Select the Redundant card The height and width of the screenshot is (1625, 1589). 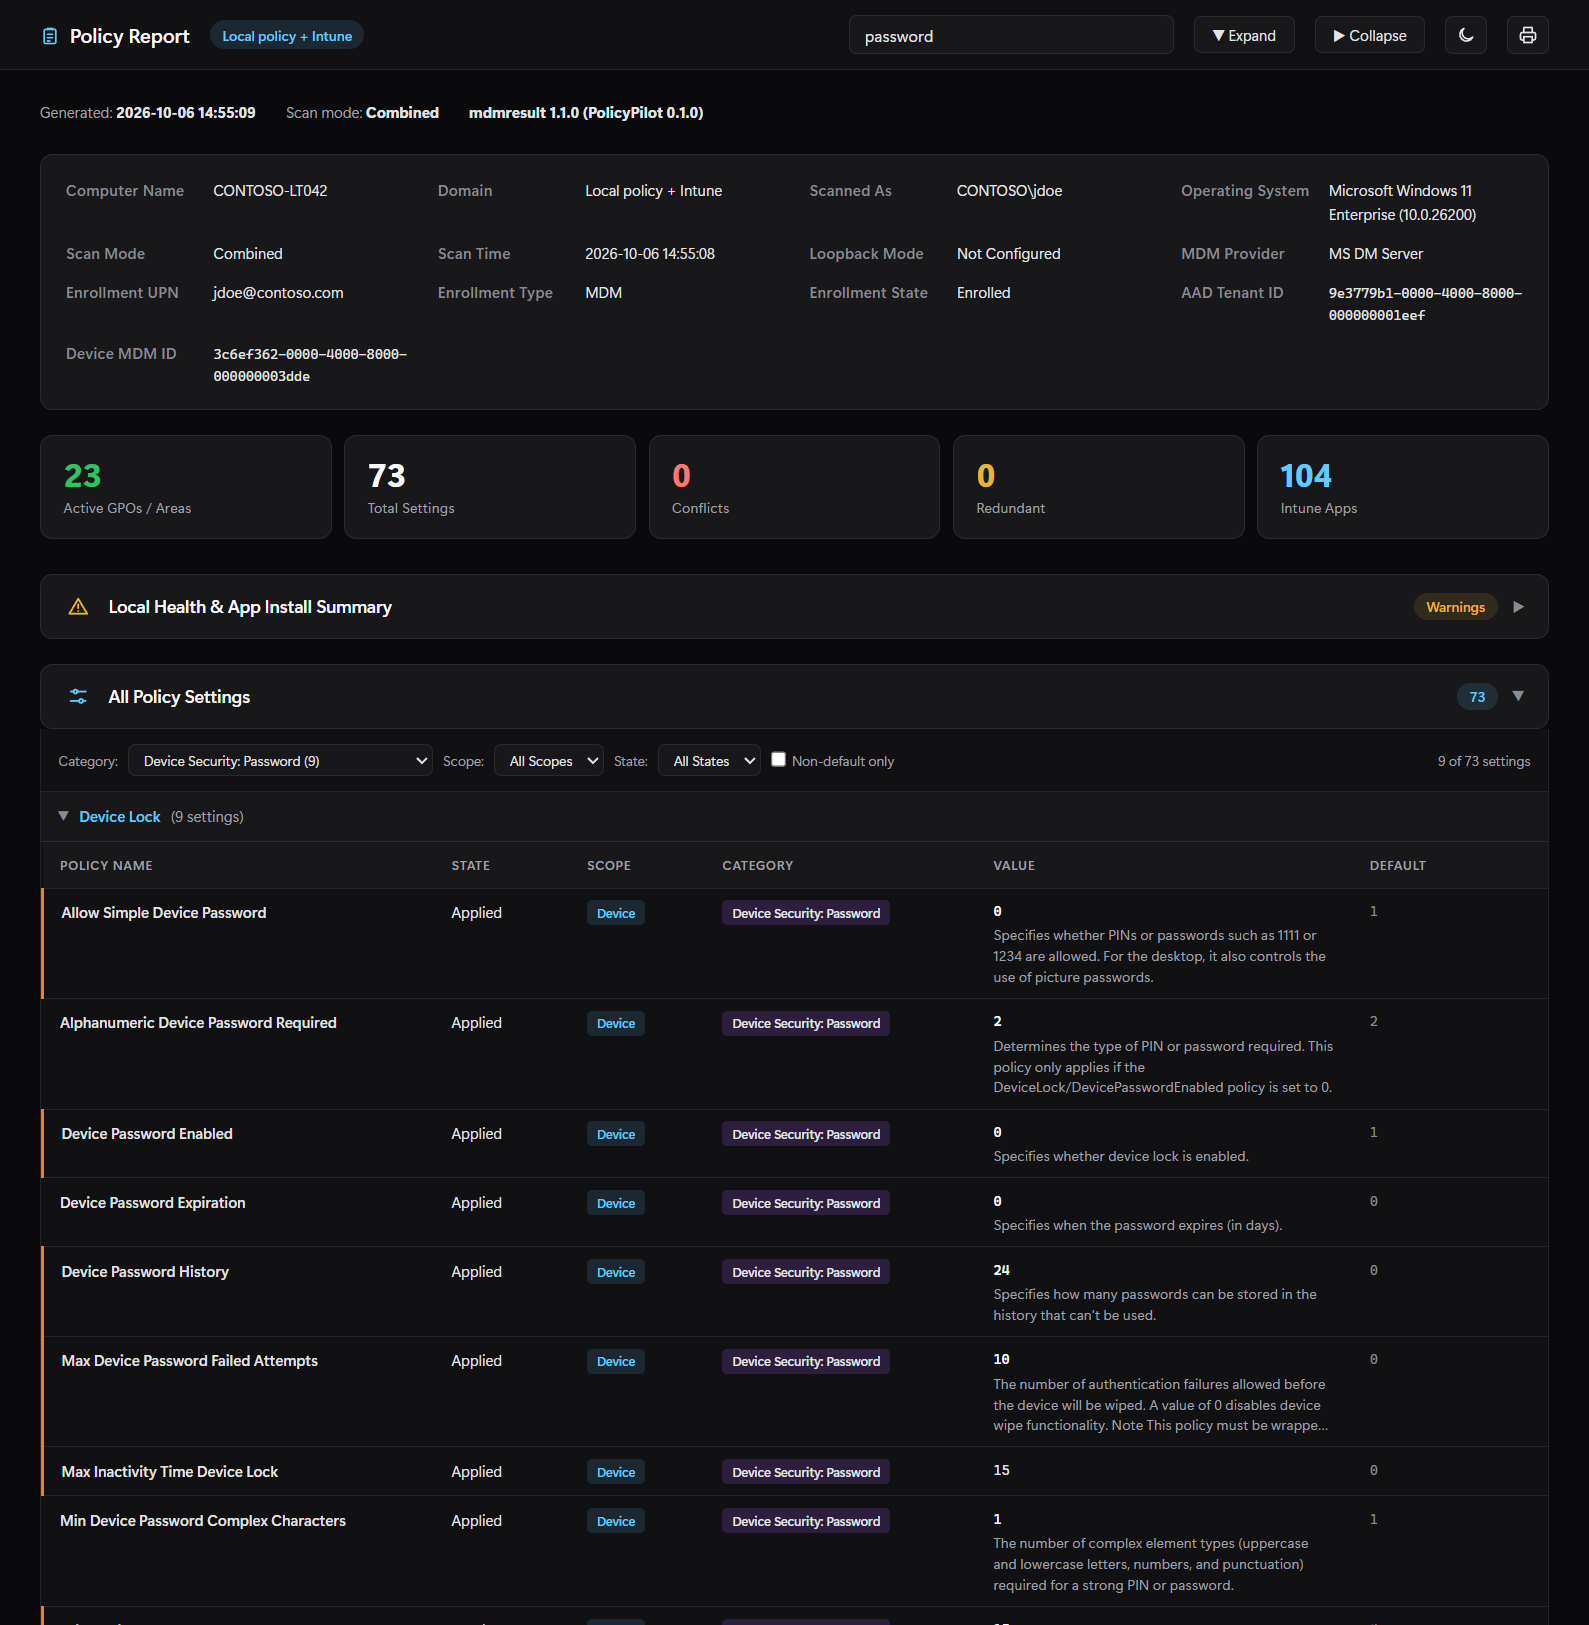pos(1099,487)
